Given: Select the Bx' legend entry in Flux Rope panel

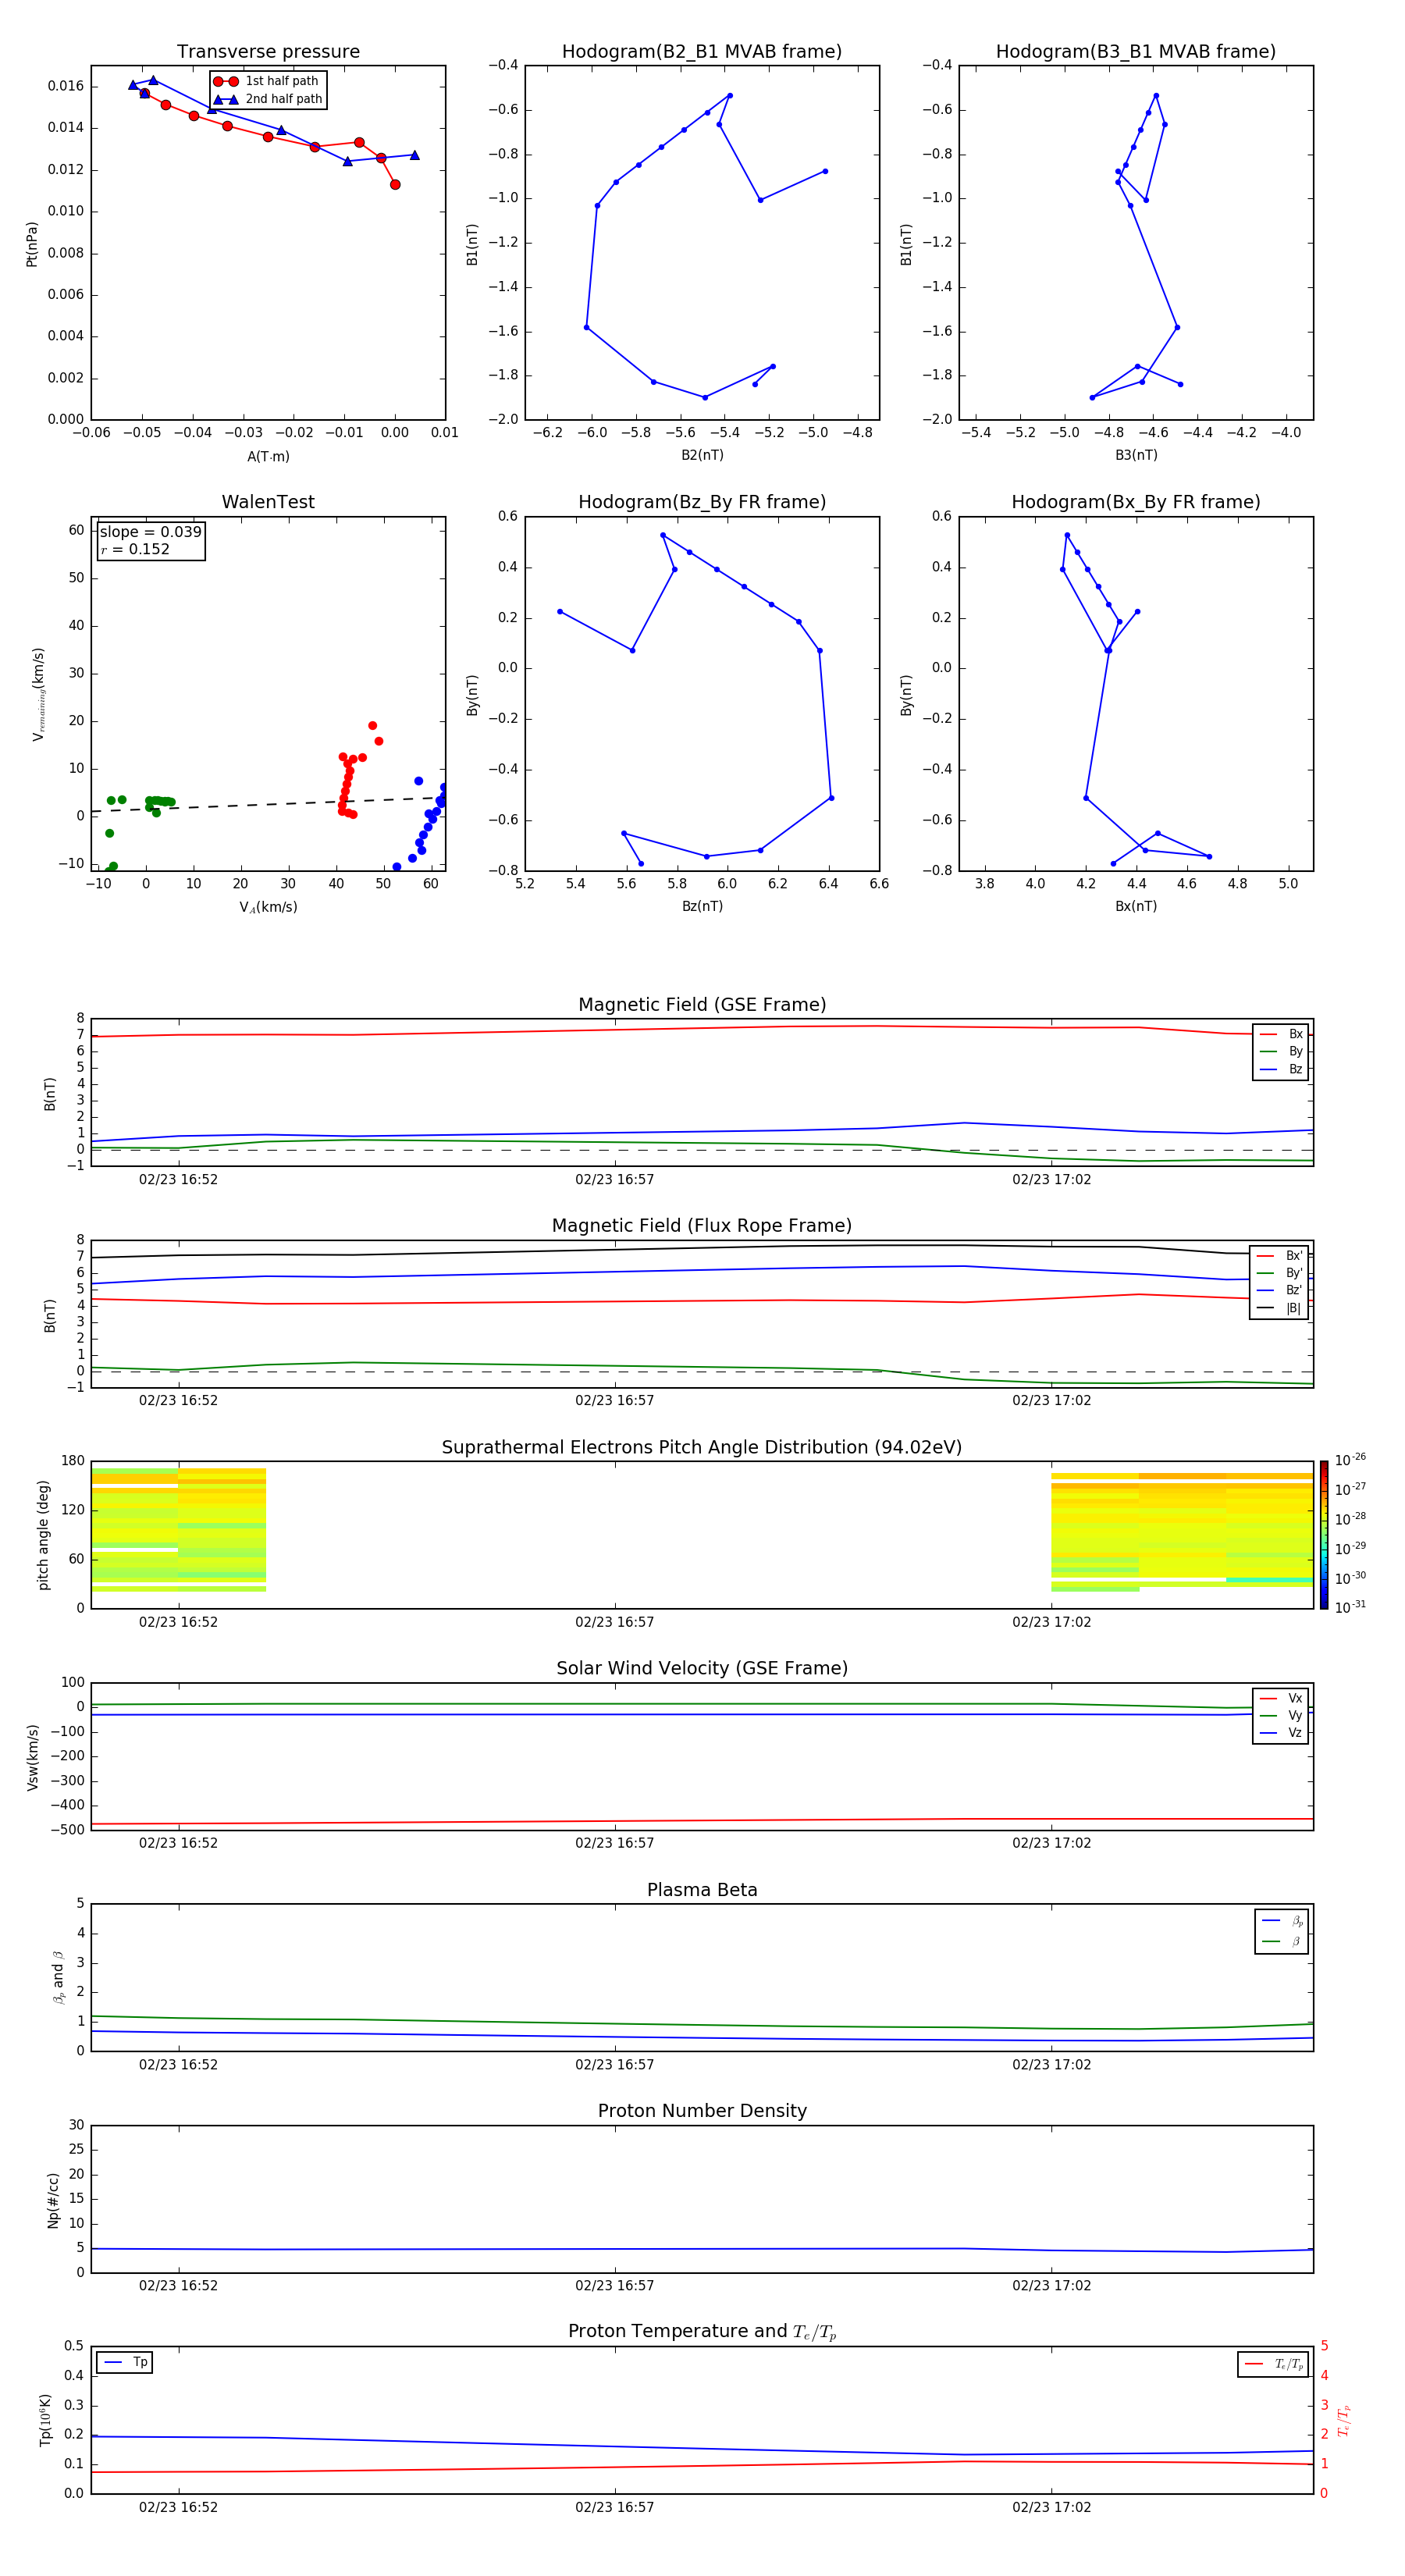Looking at the screenshot, I should click(1280, 1256).
